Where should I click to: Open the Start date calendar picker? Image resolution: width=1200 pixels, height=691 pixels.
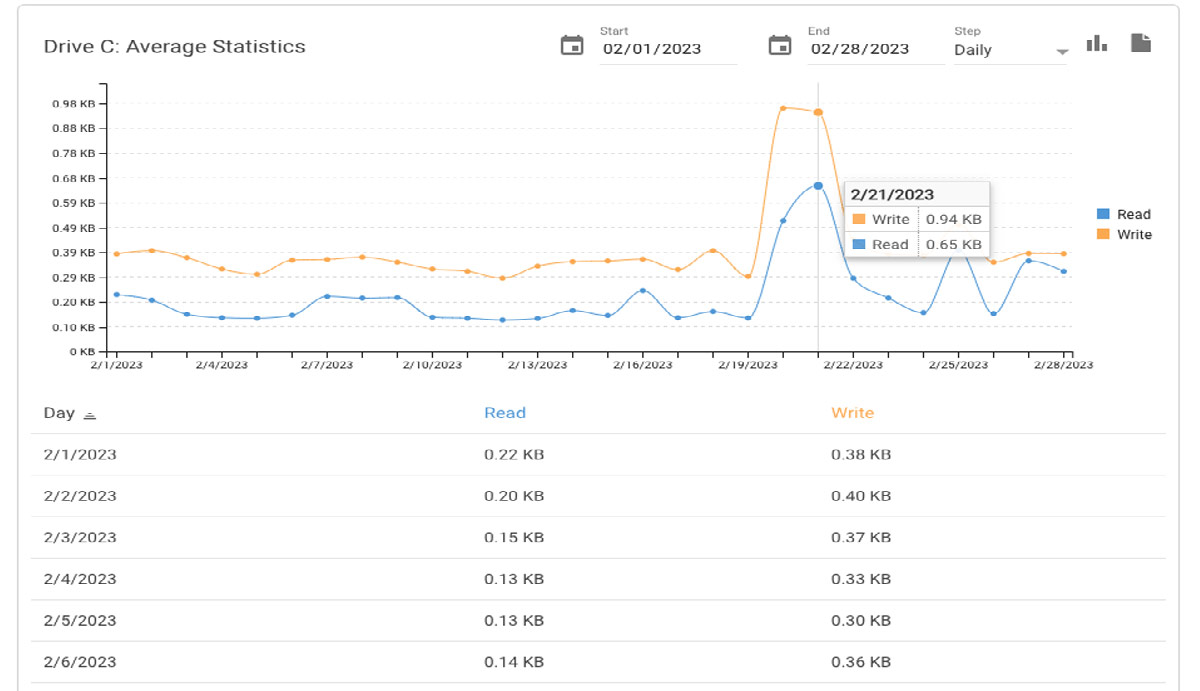click(x=572, y=44)
